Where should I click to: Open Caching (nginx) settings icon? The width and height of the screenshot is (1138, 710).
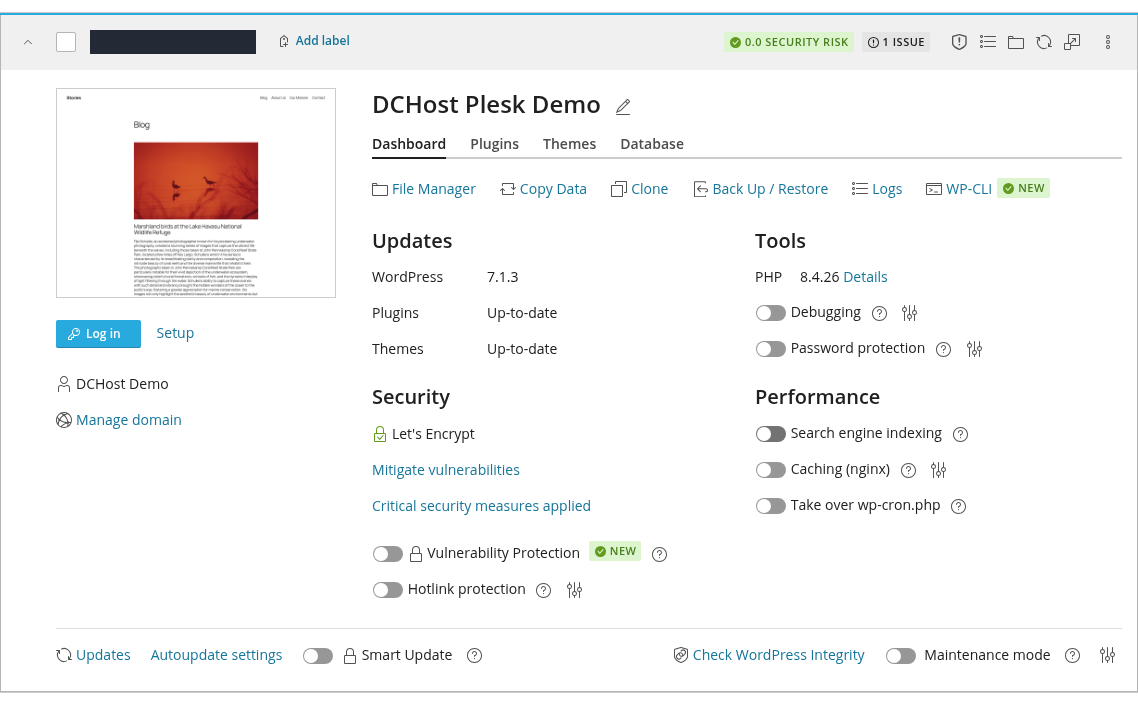[938, 470]
